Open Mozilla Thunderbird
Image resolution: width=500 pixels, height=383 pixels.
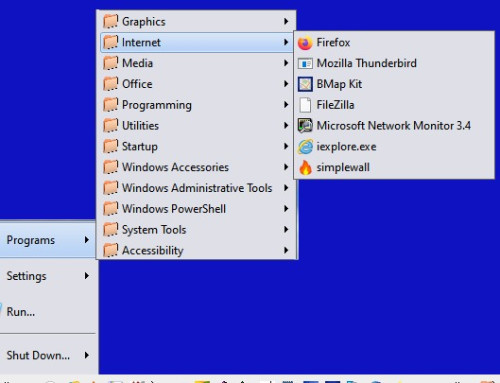pyautogui.click(x=394, y=63)
